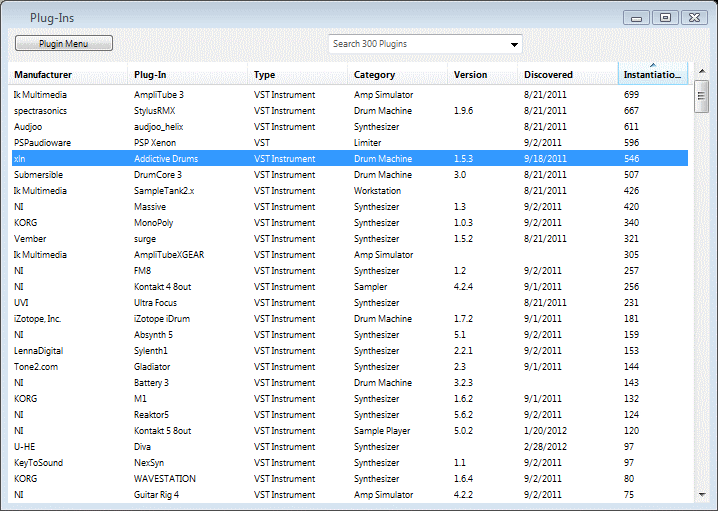The width and height of the screenshot is (718, 511).
Task: Click the Workstation category cell
Action: coord(377,190)
